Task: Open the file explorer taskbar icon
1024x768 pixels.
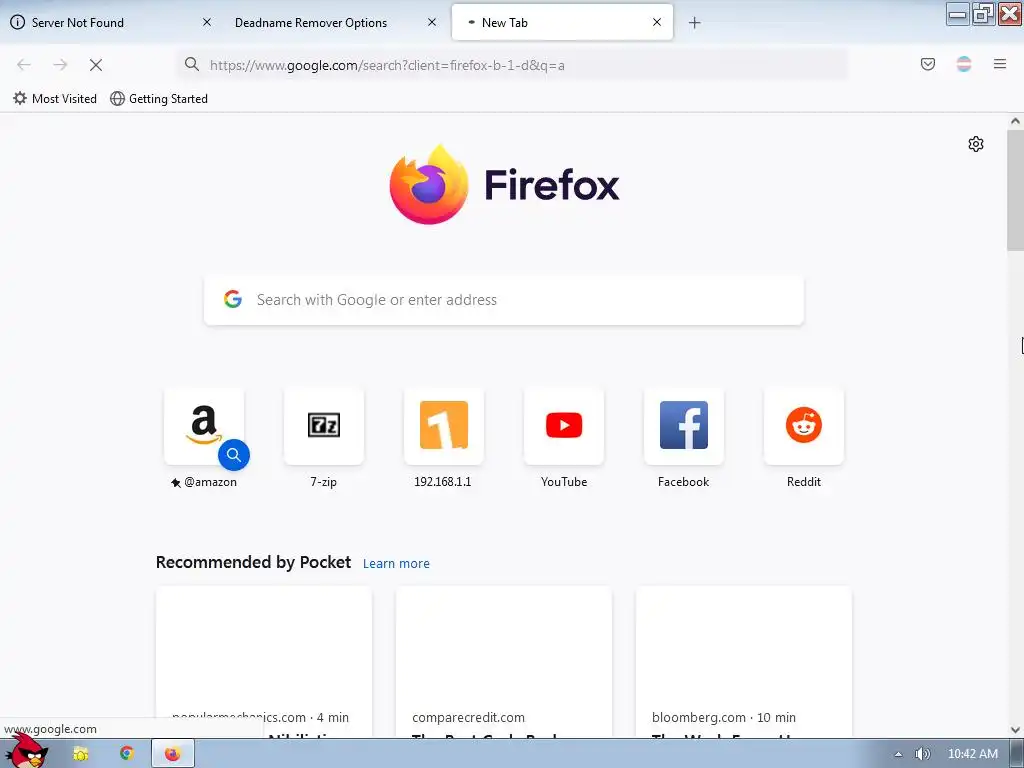Action: [81, 754]
